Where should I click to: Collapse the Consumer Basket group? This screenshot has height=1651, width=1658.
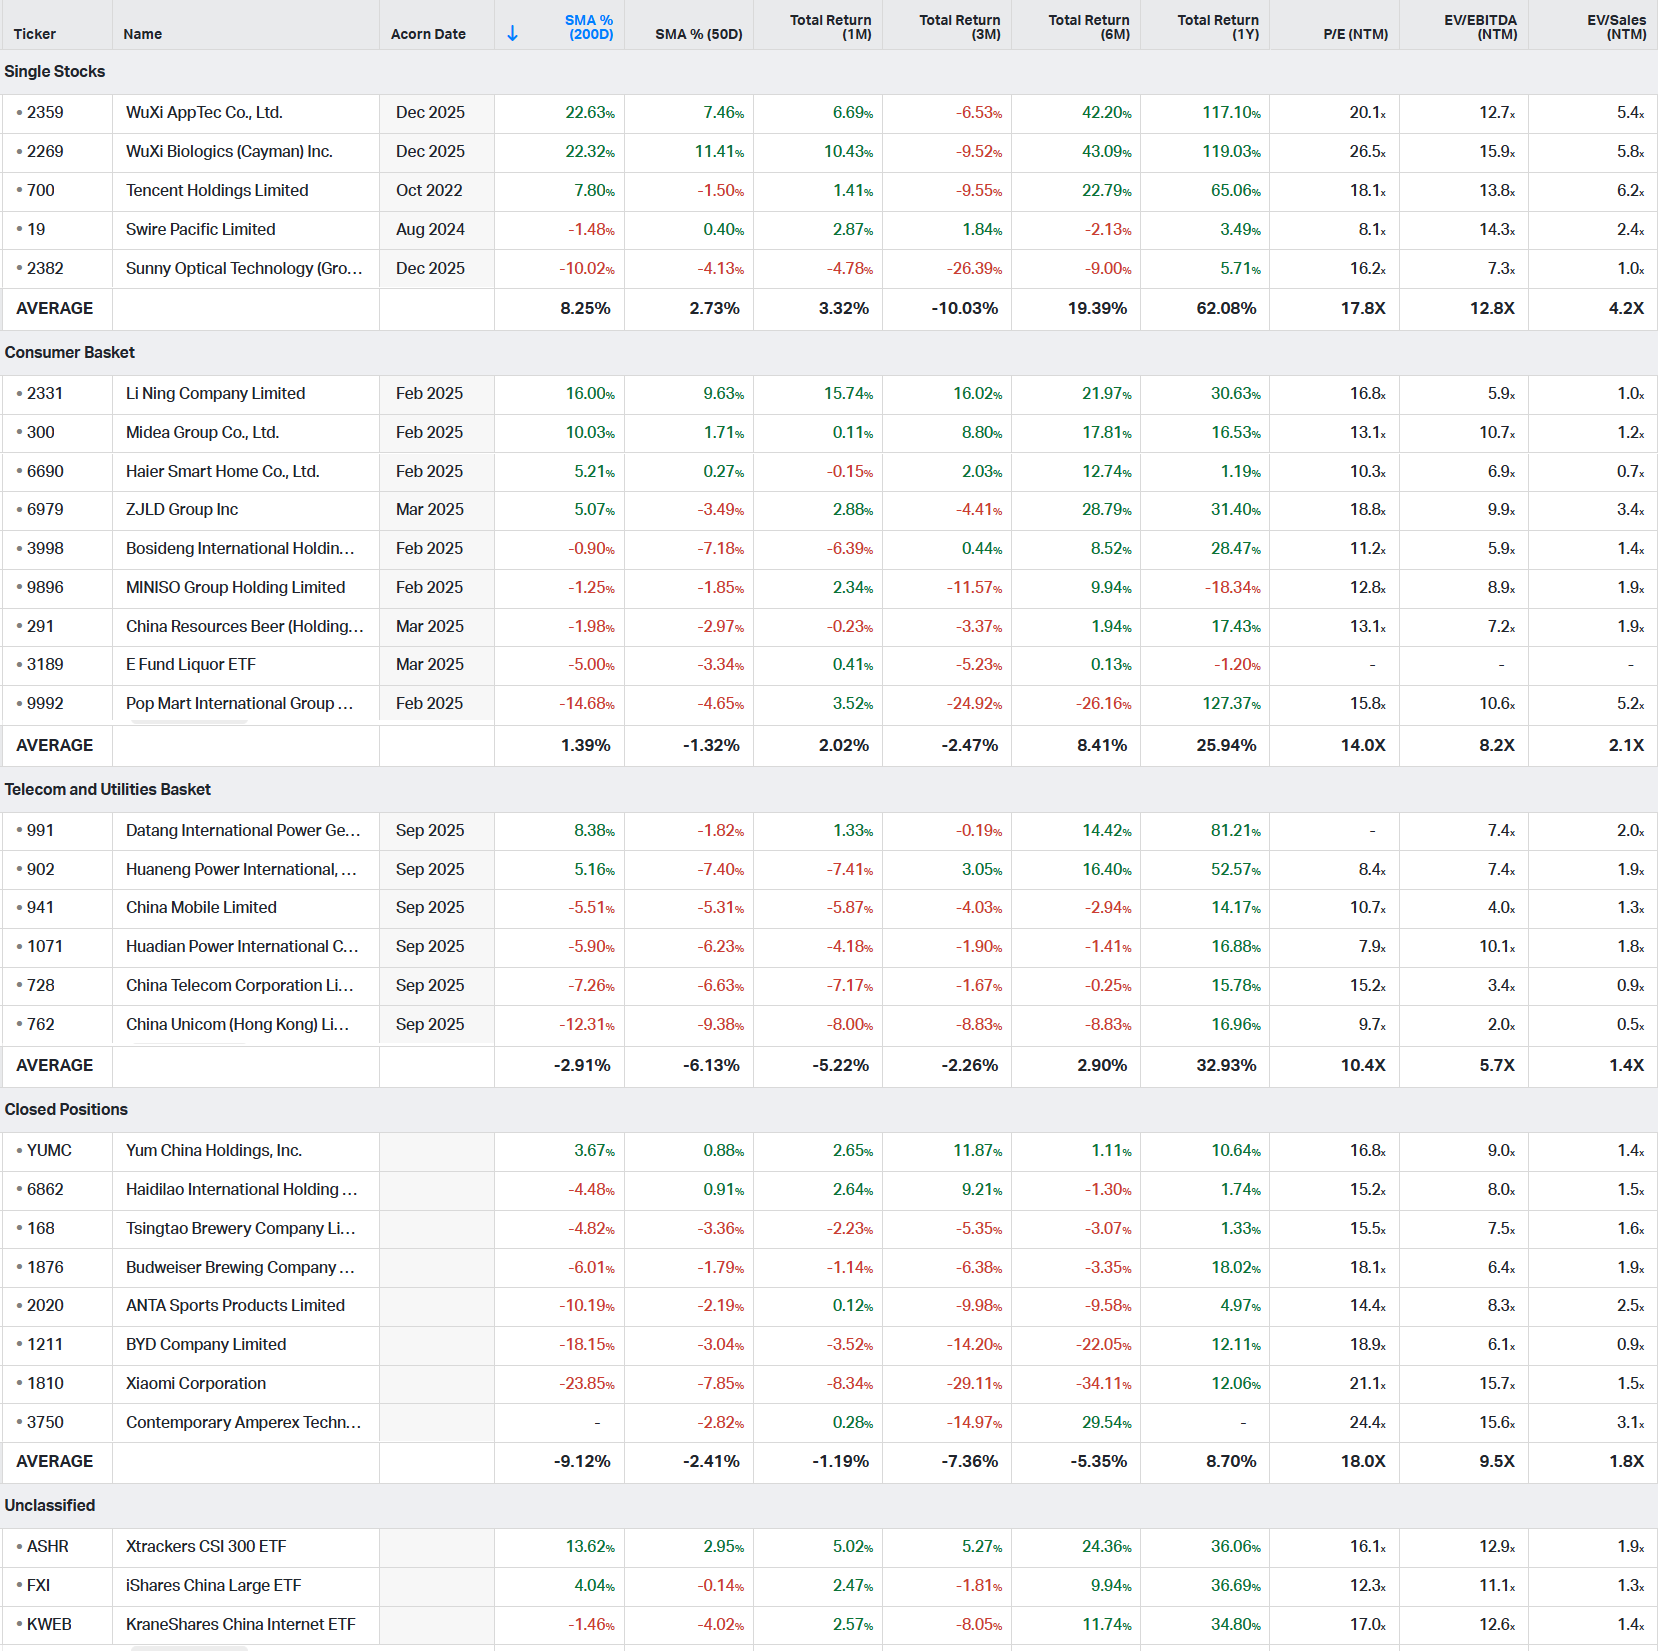[x=70, y=353]
